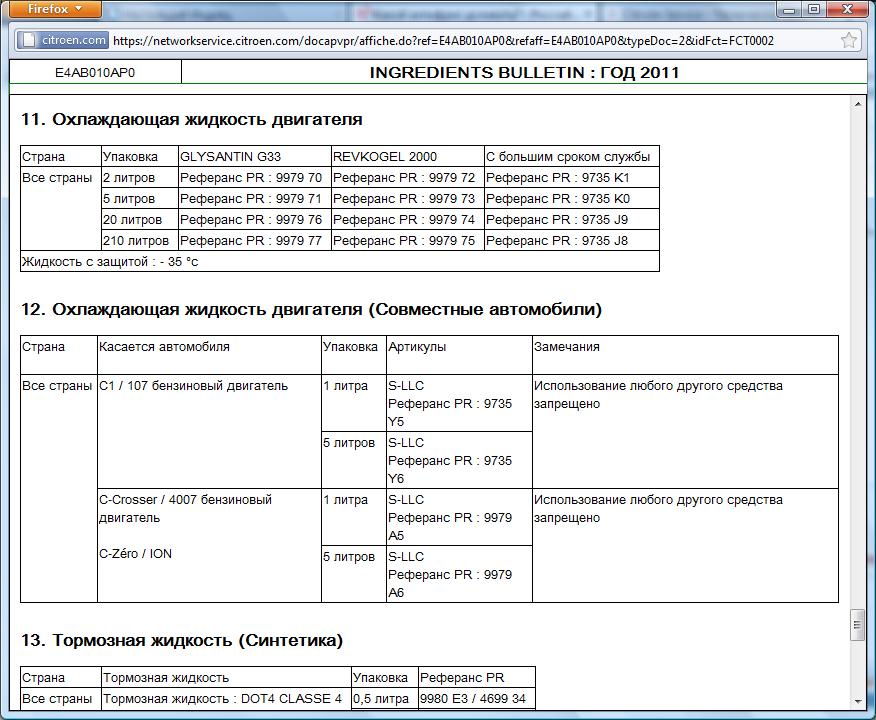Click C1 / 107 бензиновый двигатель cell
The height and width of the screenshot is (720, 876).
(209, 432)
